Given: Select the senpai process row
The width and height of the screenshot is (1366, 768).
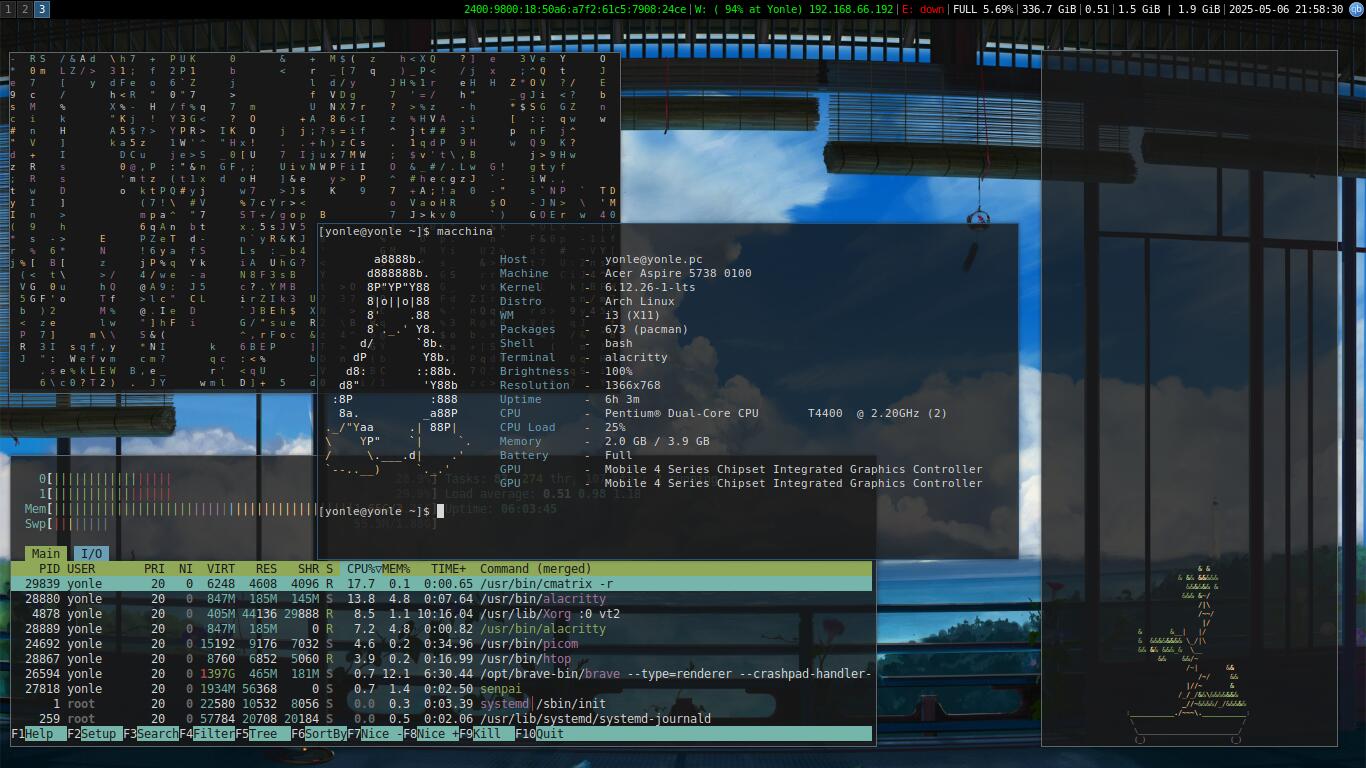Looking at the screenshot, I should [442, 689].
